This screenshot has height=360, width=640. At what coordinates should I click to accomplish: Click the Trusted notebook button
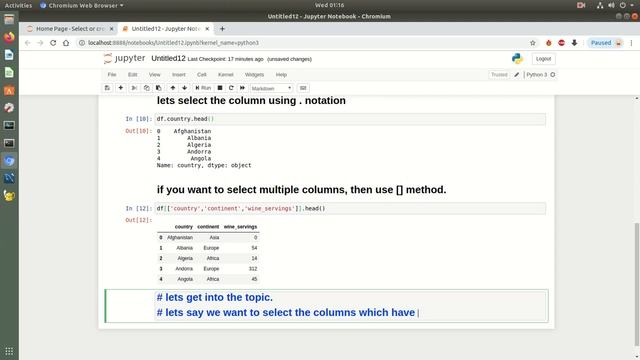pos(499,75)
